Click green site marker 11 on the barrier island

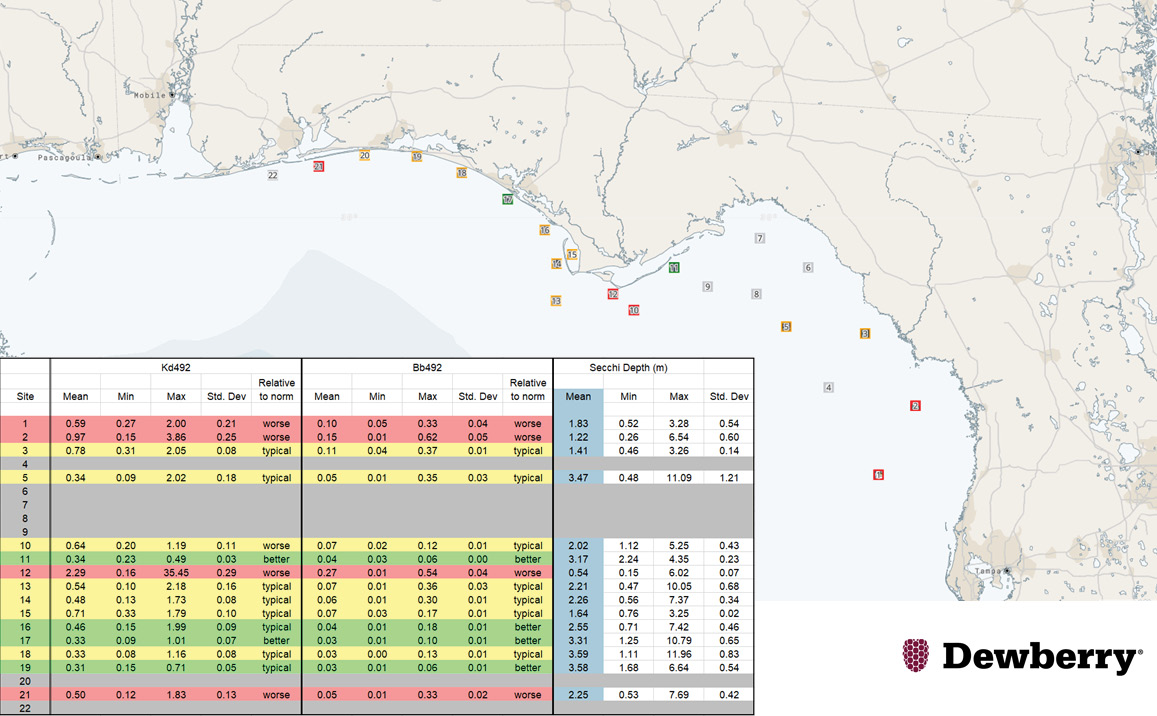(x=673, y=268)
